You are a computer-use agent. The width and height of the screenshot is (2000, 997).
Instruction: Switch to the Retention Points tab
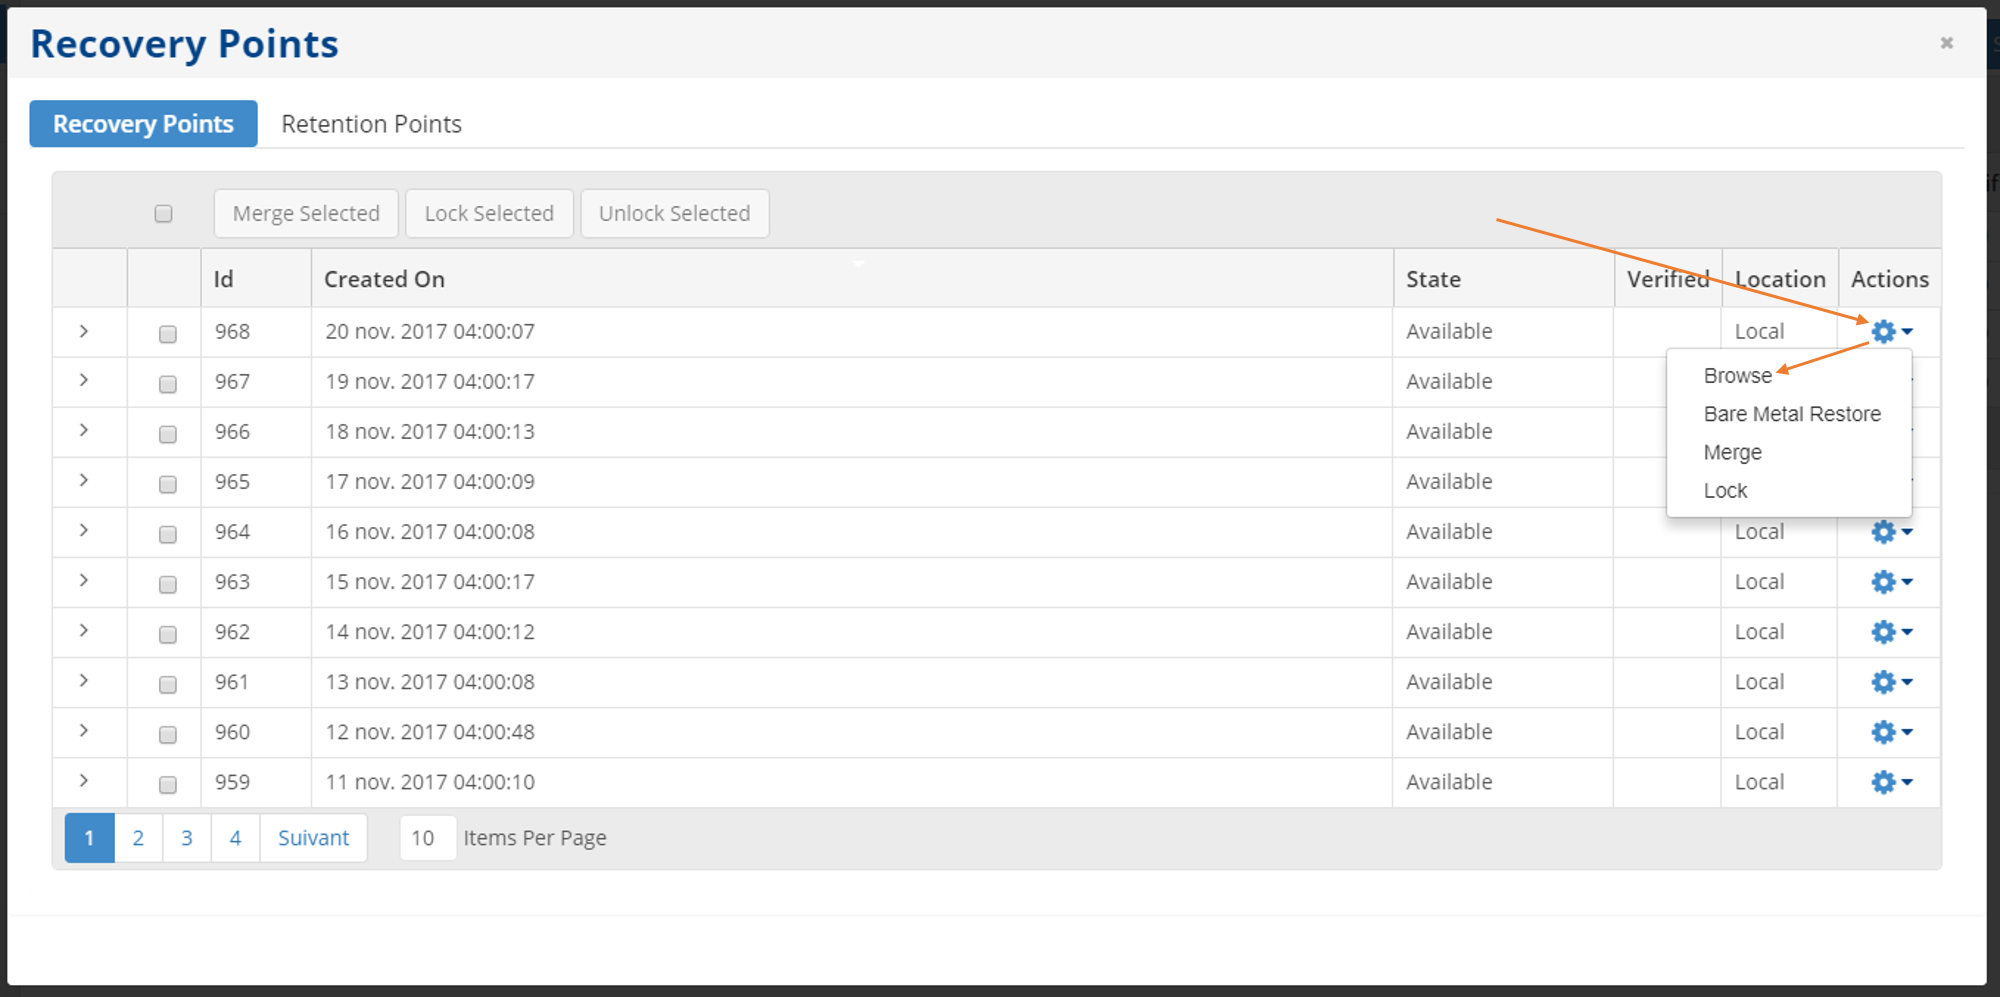[371, 124]
